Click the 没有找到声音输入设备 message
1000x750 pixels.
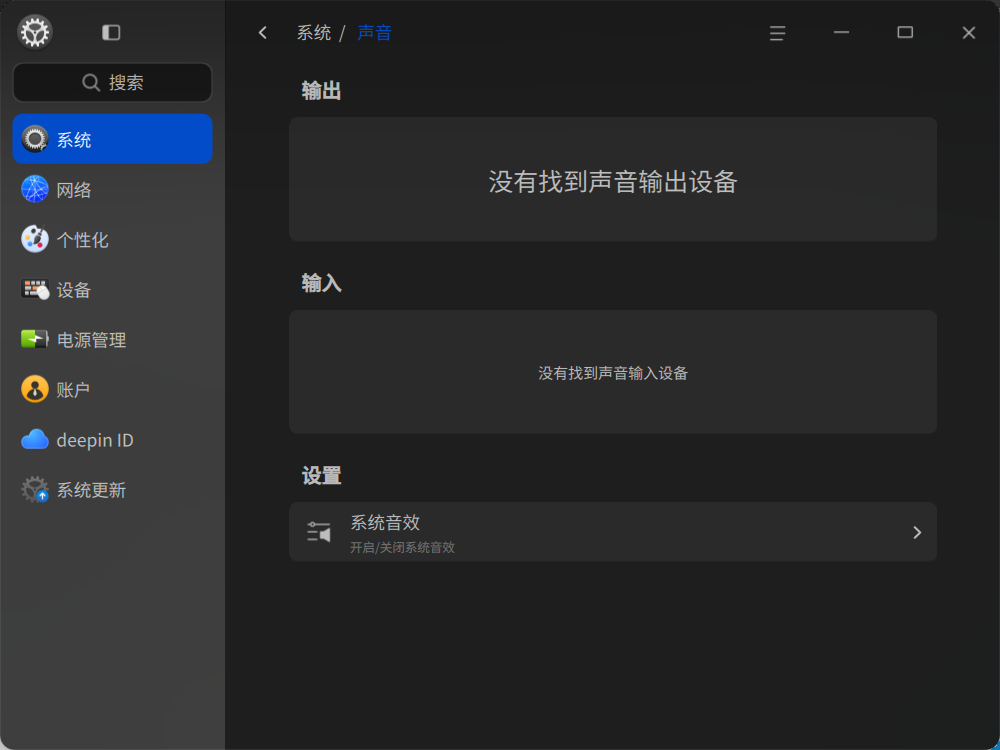[613, 373]
